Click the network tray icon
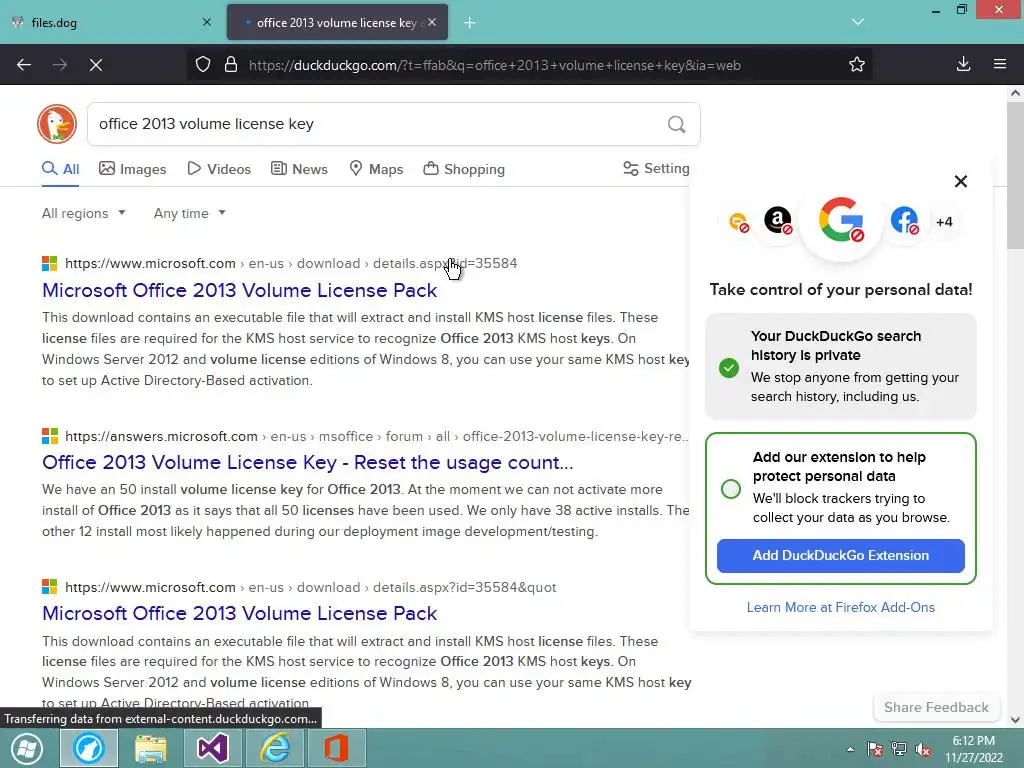Screen dimensions: 1024x768 899,749
